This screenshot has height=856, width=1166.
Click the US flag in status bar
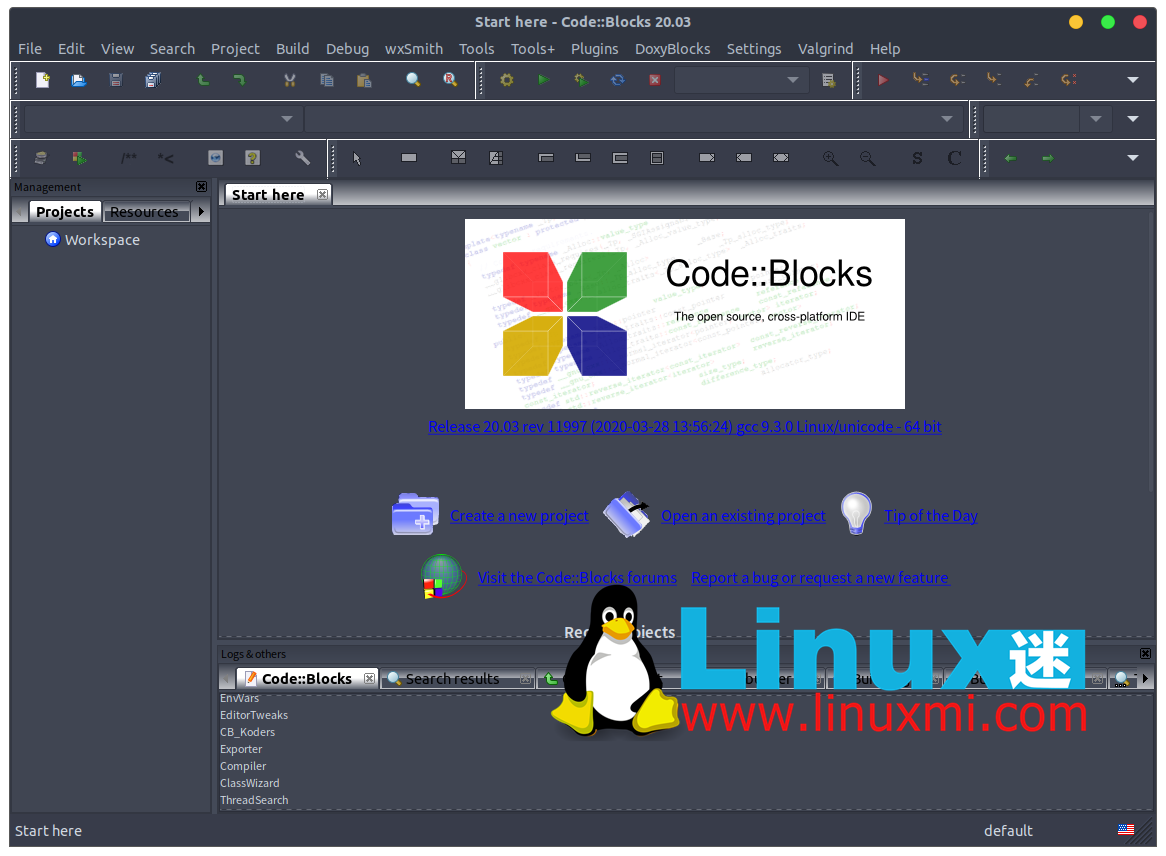(1126, 830)
